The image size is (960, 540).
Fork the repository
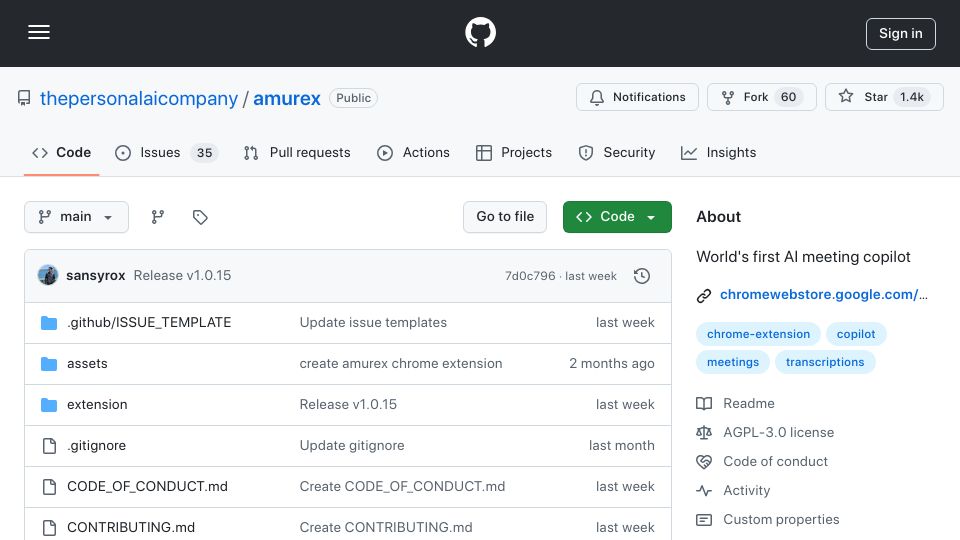click(x=761, y=97)
